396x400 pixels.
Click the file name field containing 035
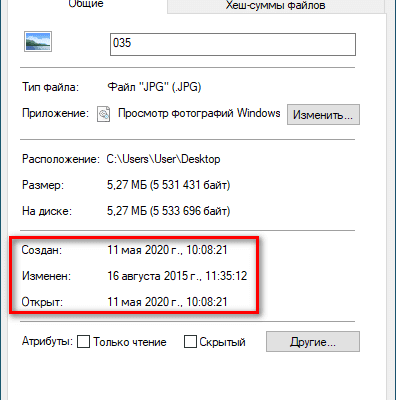click(x=233, y=44)
